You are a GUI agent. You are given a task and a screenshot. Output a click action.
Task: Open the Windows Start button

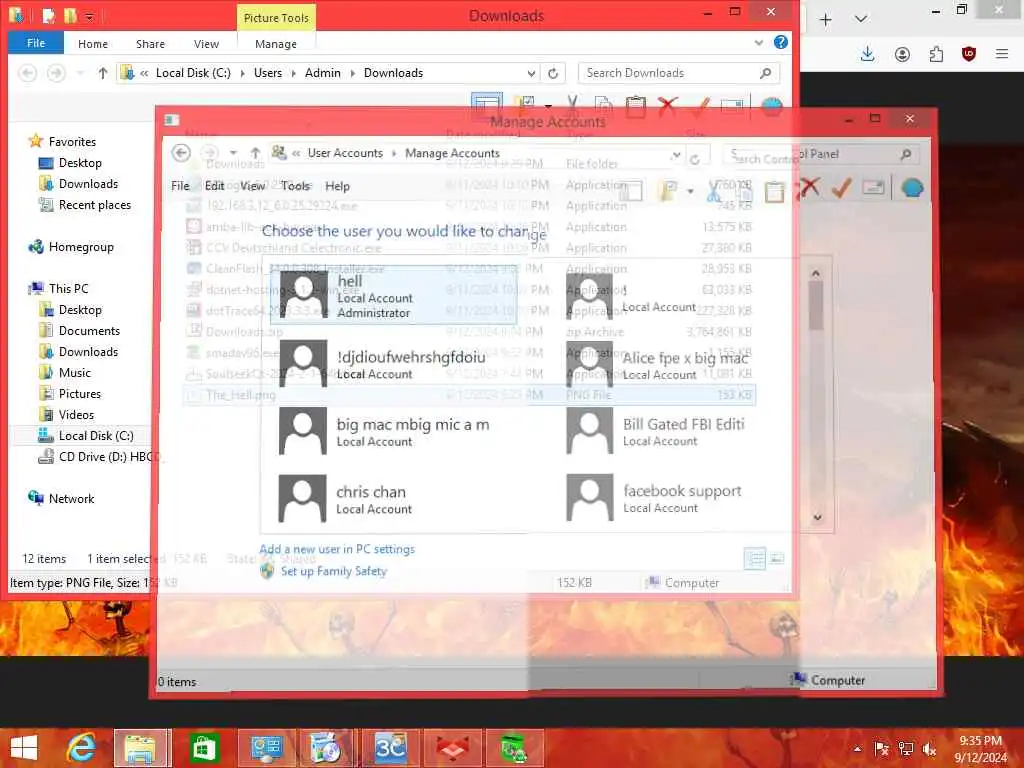point(25,748)
